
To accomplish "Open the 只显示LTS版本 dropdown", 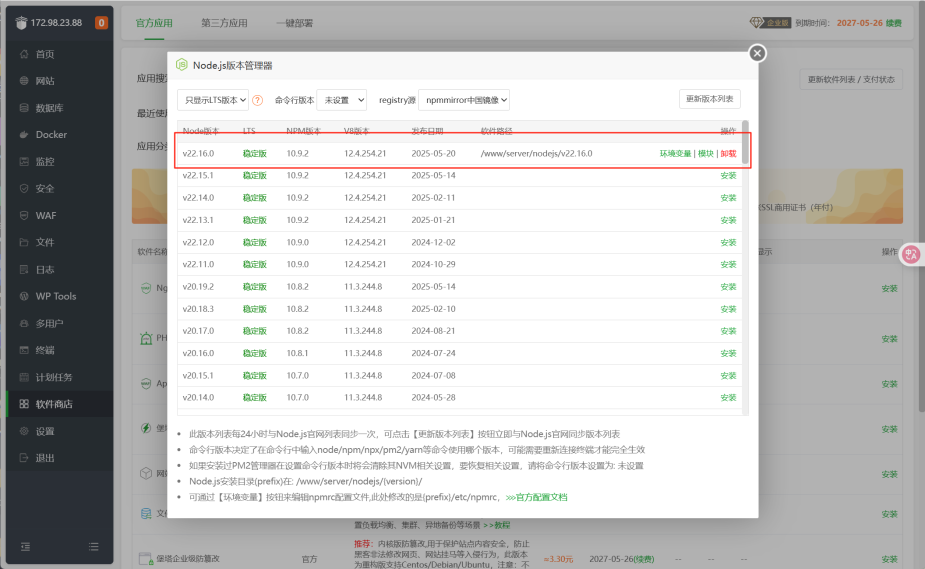I will click(x=212, y=100).
